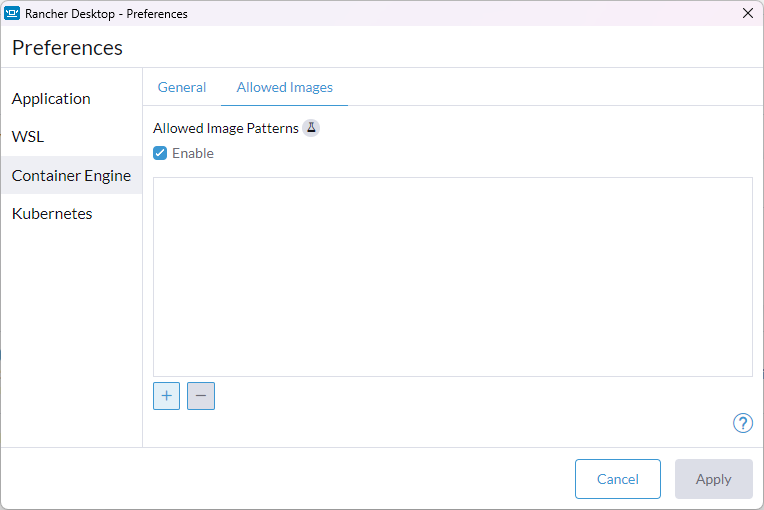Switch to the General tab
The image size is (764, 510).
point(182,87)
